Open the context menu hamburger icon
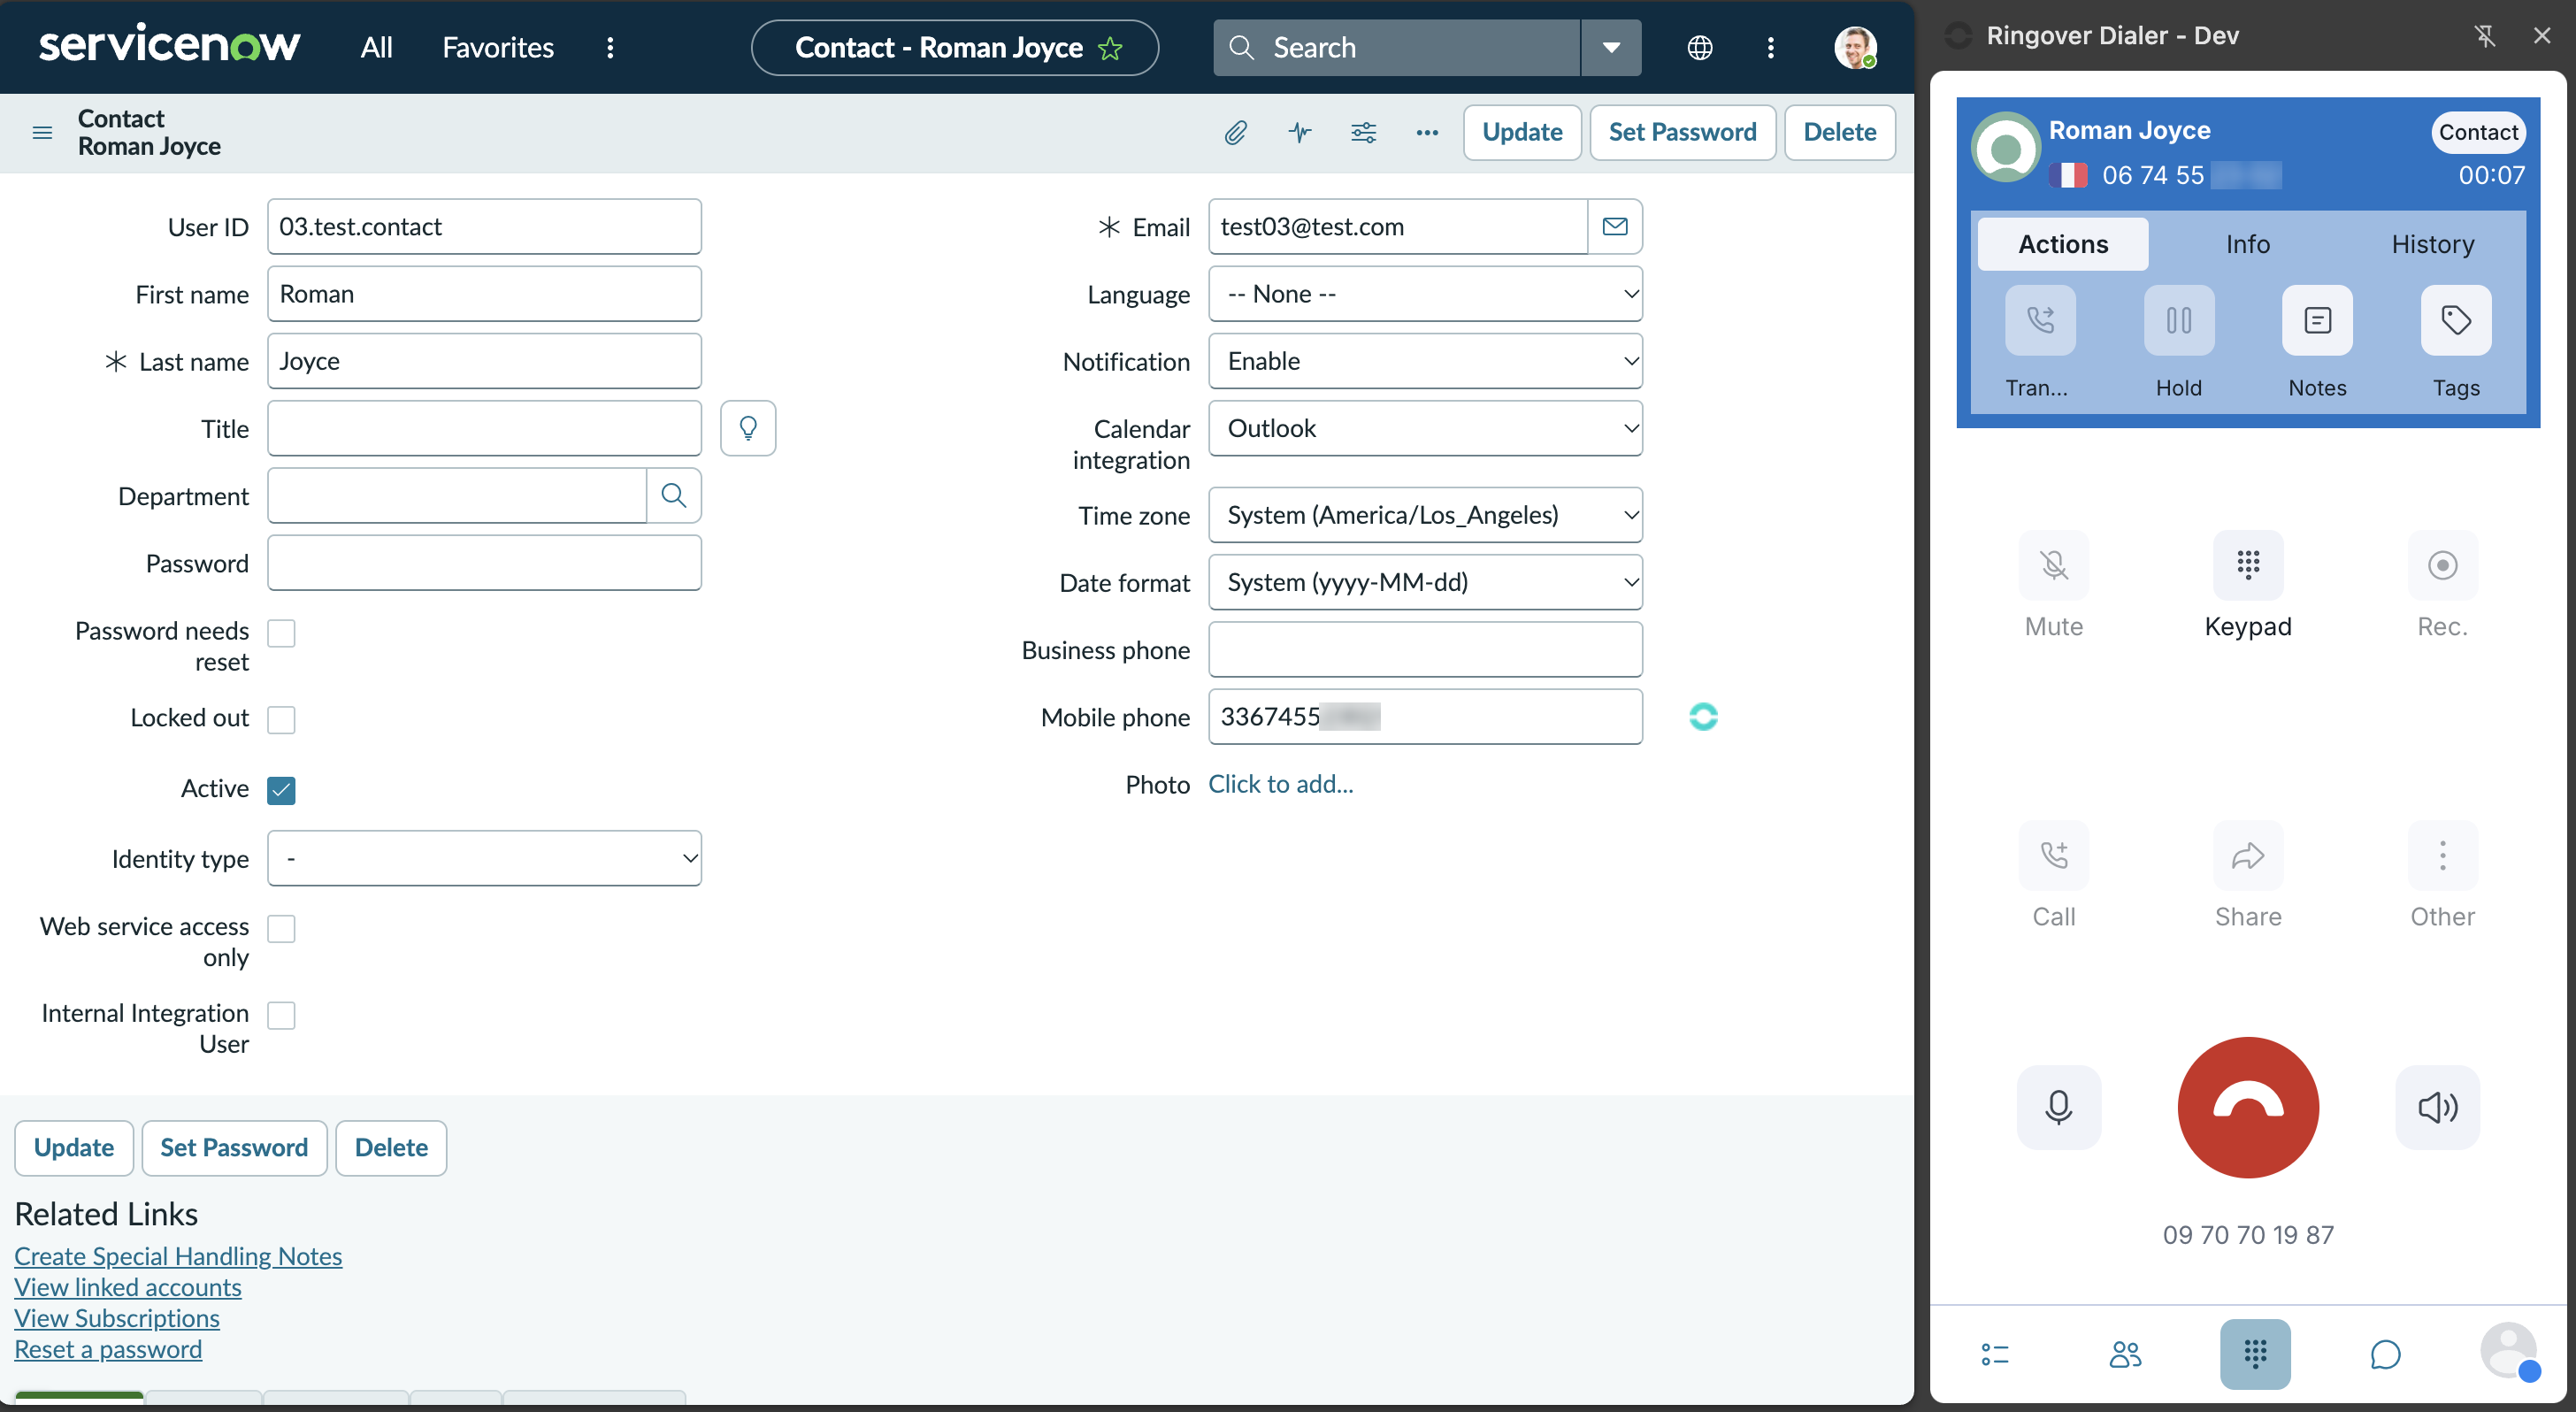Viewport: 2576px width, 1412px height. coord(42,132)
